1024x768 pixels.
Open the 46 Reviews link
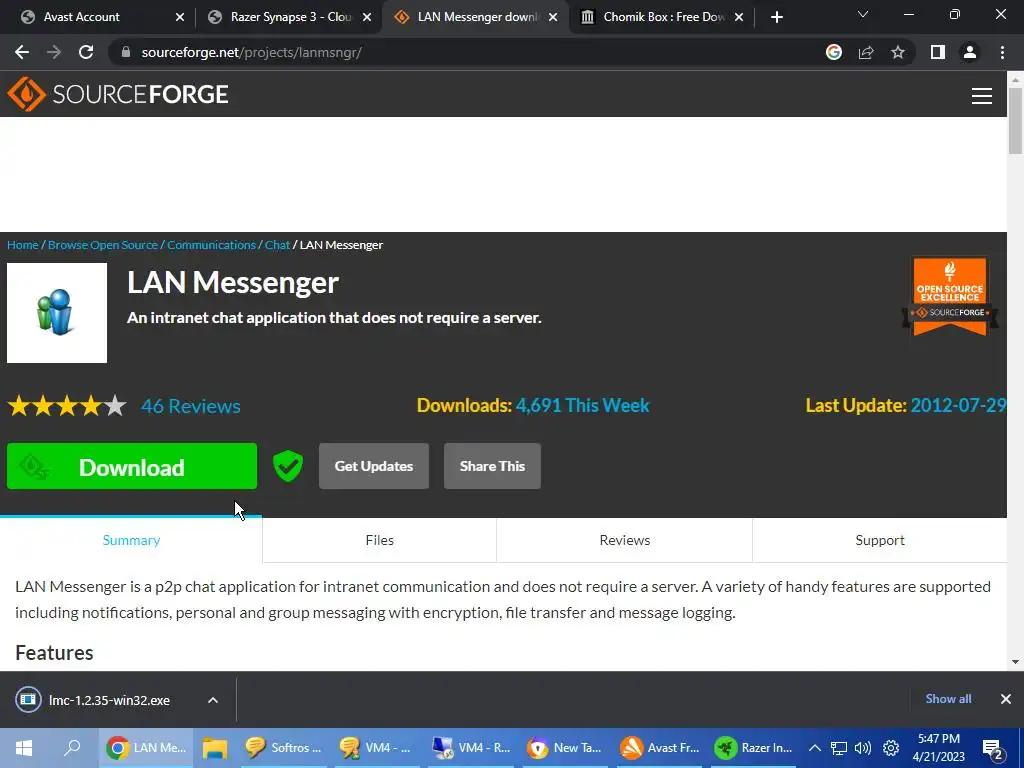[191, 406]
